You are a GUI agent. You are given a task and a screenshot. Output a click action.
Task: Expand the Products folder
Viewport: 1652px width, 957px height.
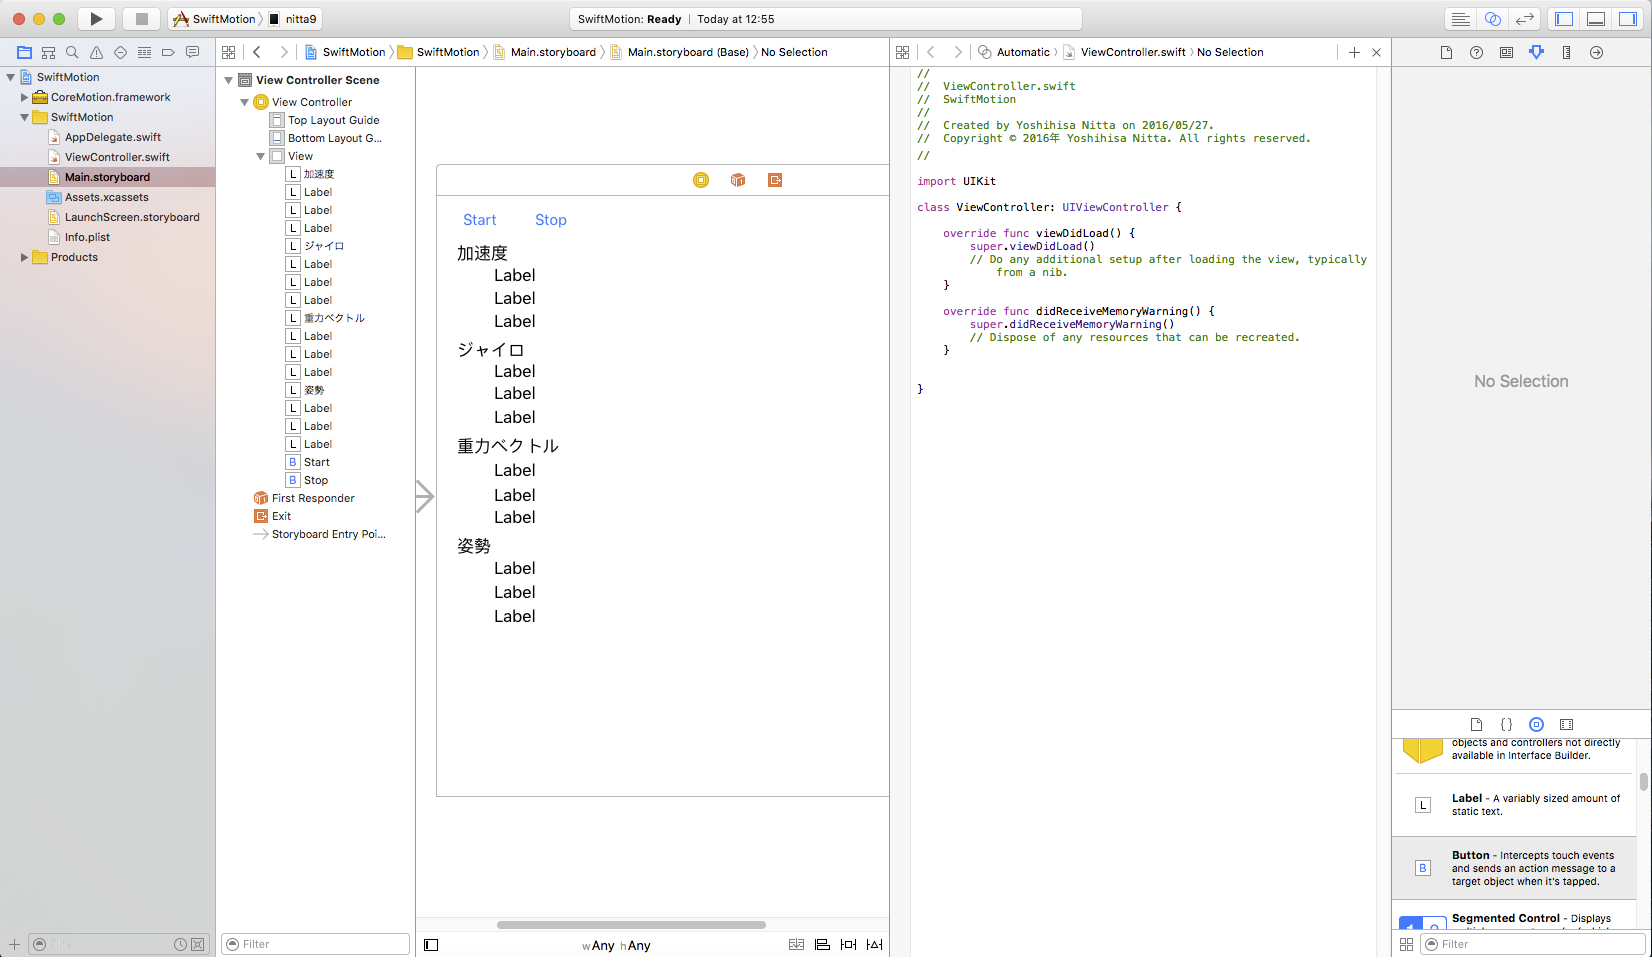coord(25,257)
